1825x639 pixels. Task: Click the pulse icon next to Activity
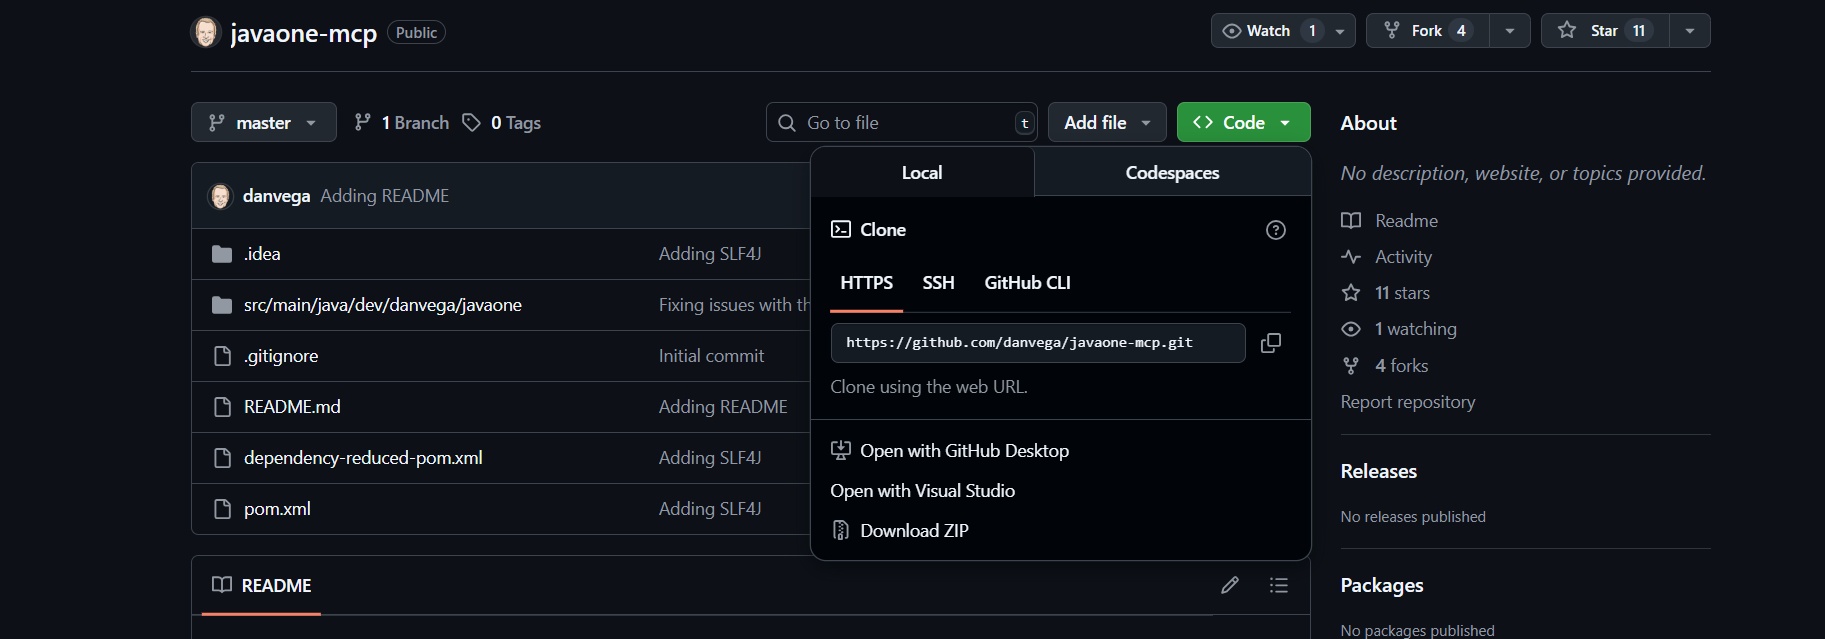point(1351,257)
